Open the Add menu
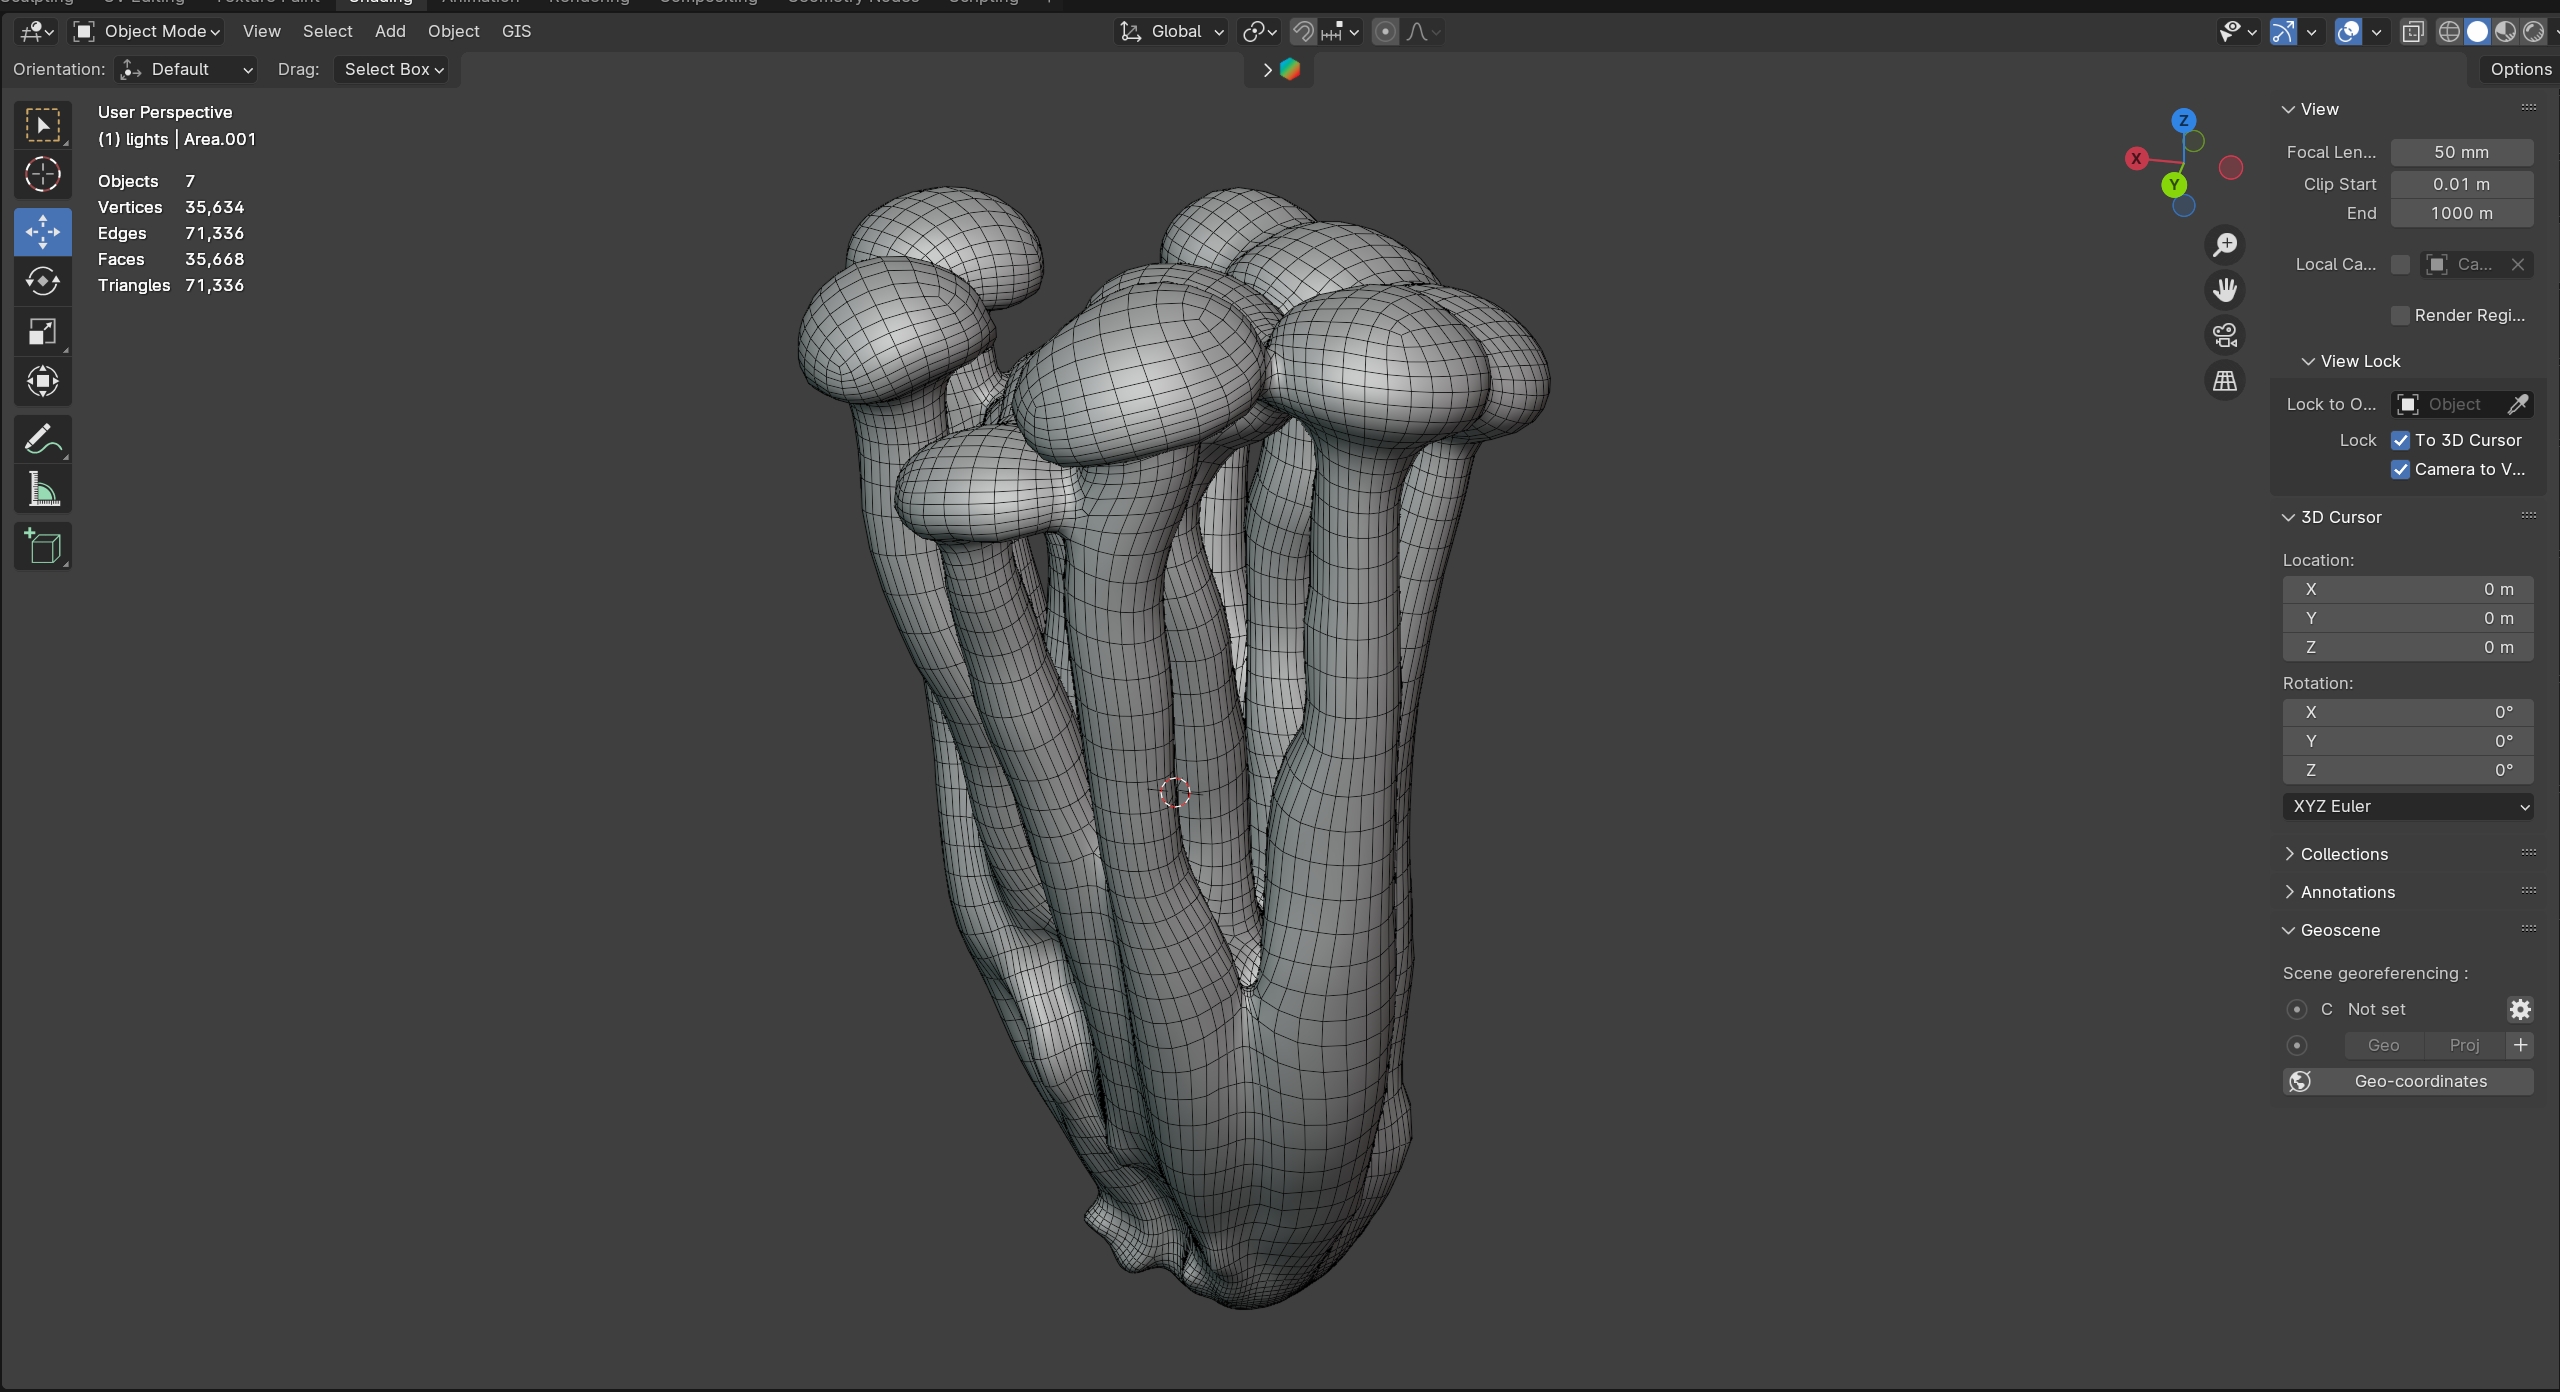 (390, 31)
